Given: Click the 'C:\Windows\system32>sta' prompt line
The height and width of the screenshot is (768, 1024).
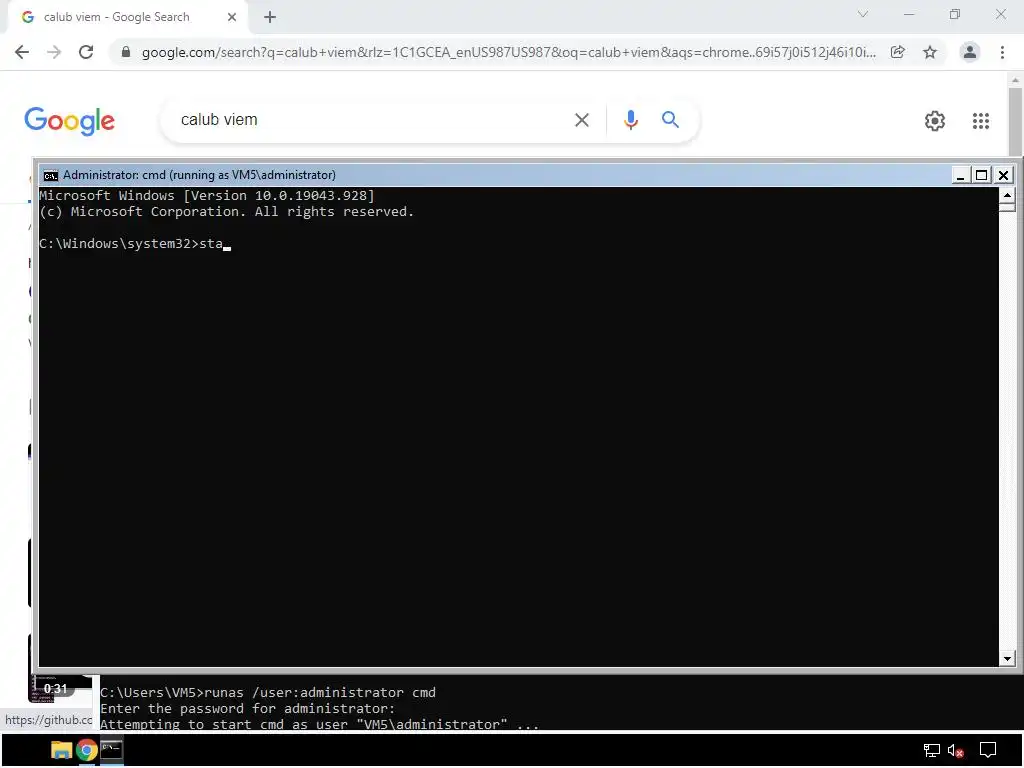Looking at the screenshot, I should pos(135,244).
